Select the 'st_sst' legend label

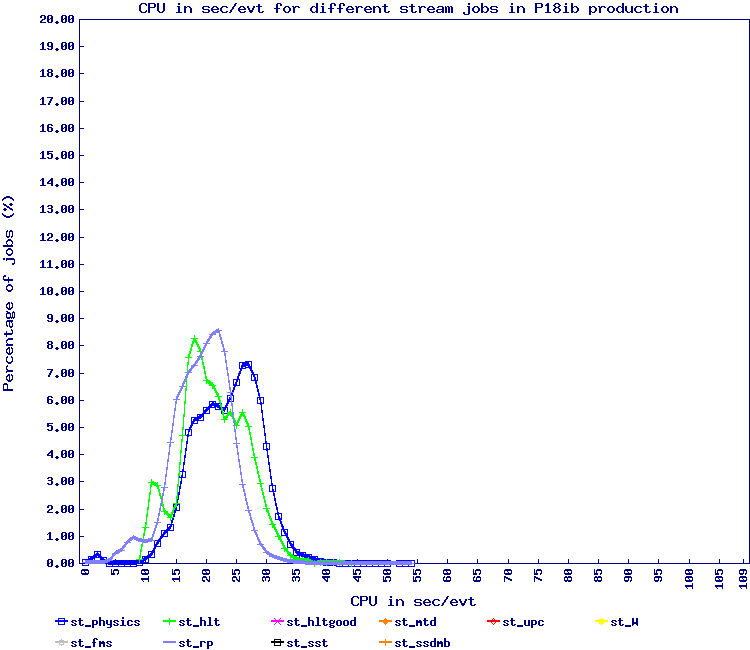click(307, 643)
